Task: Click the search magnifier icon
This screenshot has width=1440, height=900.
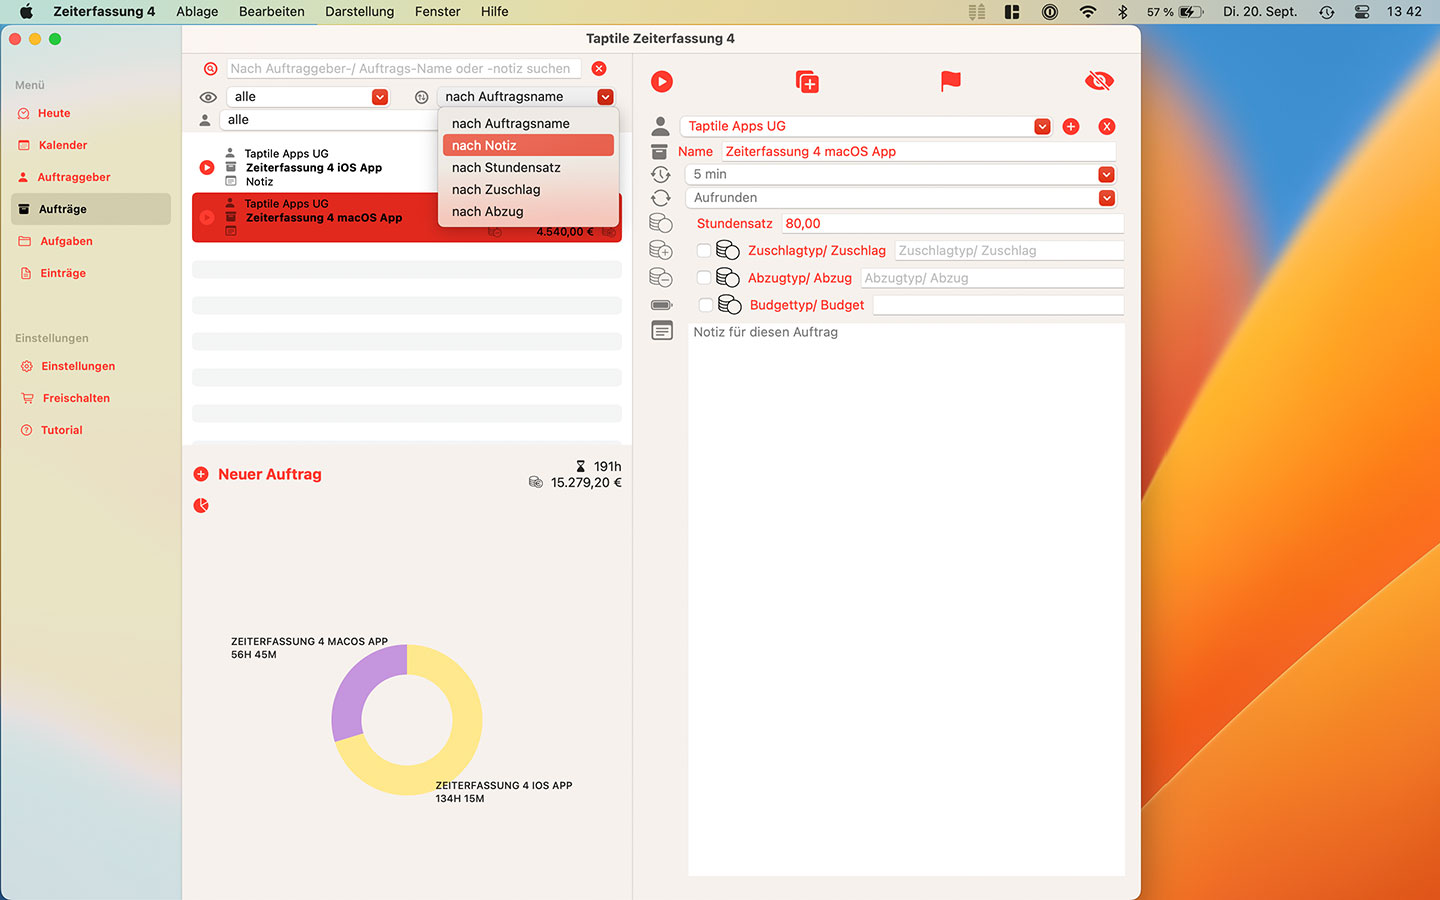Action: pos(210,69)
